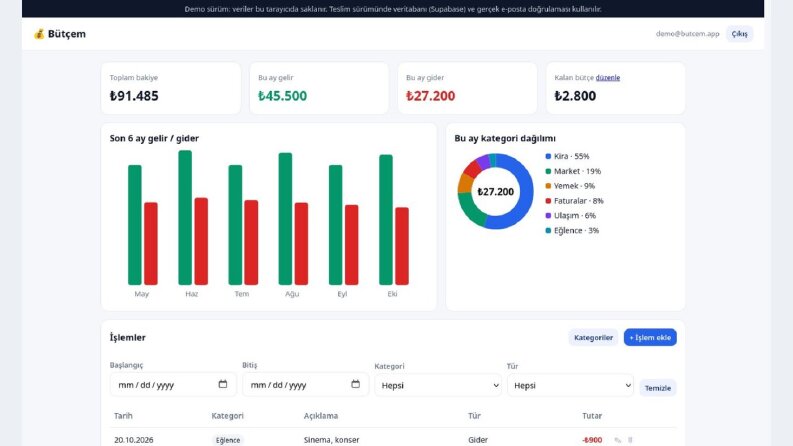The image size is (793, 446).
Task: Edit the Sinema, konser transaction pencil icon
Action: [x=618, y=440]
